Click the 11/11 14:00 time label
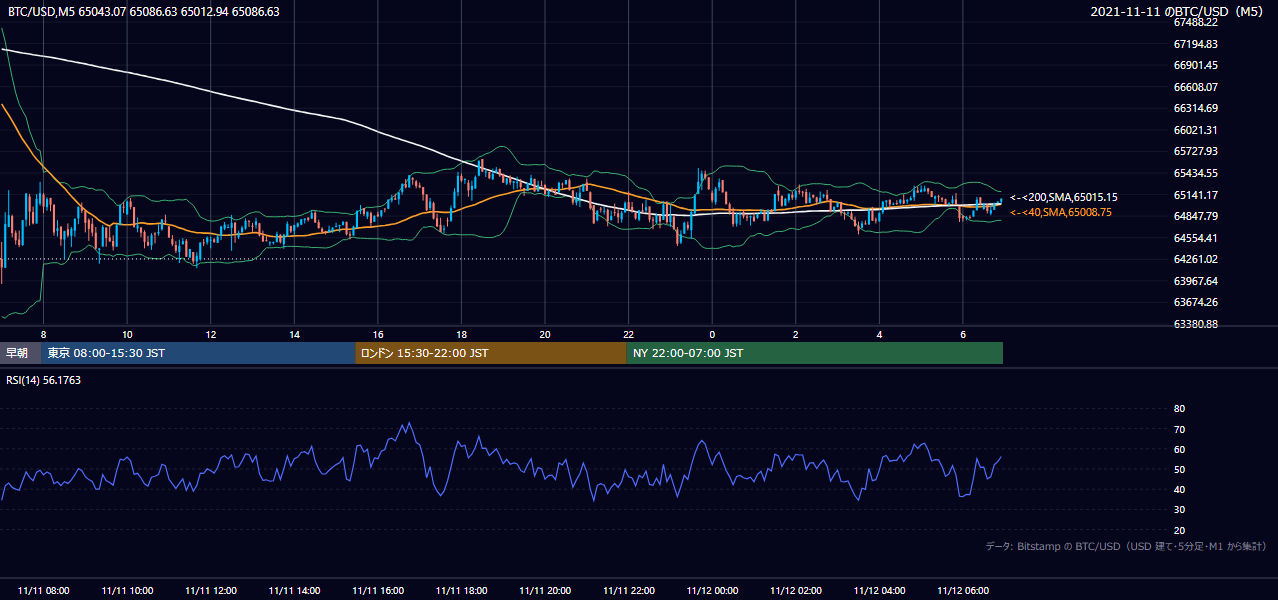 294,591
